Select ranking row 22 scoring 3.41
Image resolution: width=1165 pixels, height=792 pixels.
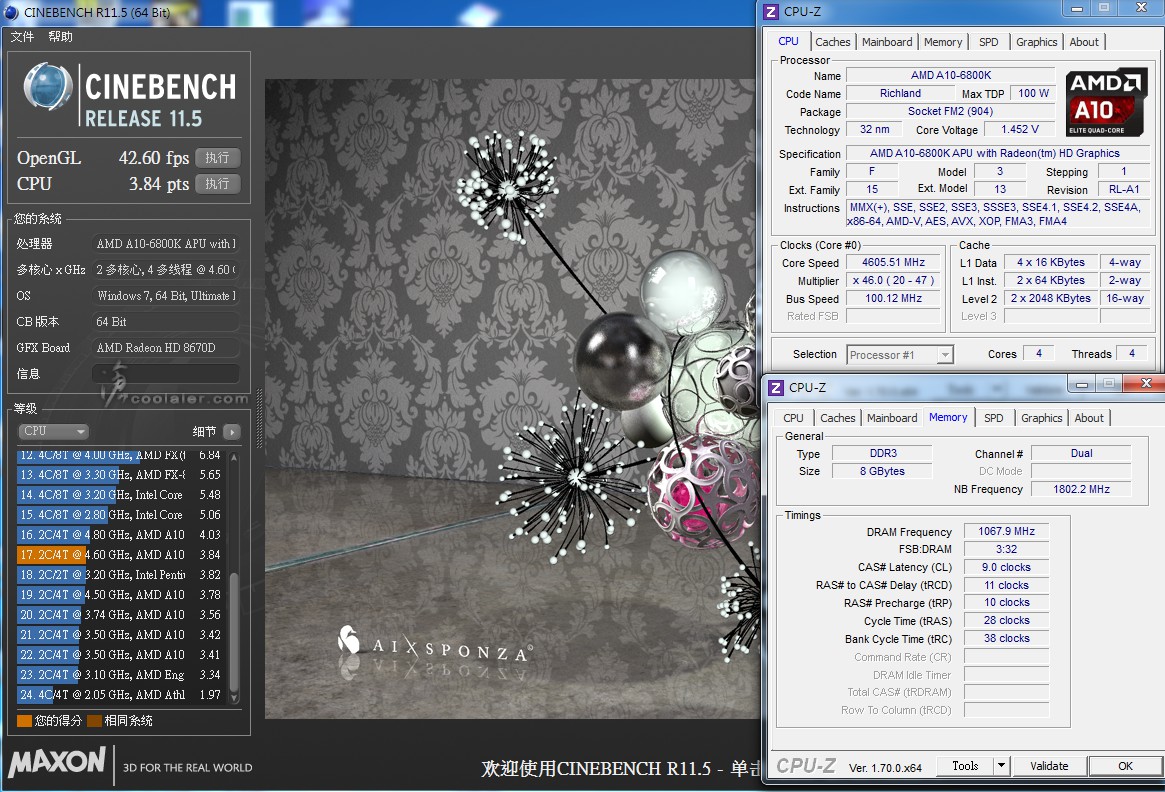[x=120, y=655]
